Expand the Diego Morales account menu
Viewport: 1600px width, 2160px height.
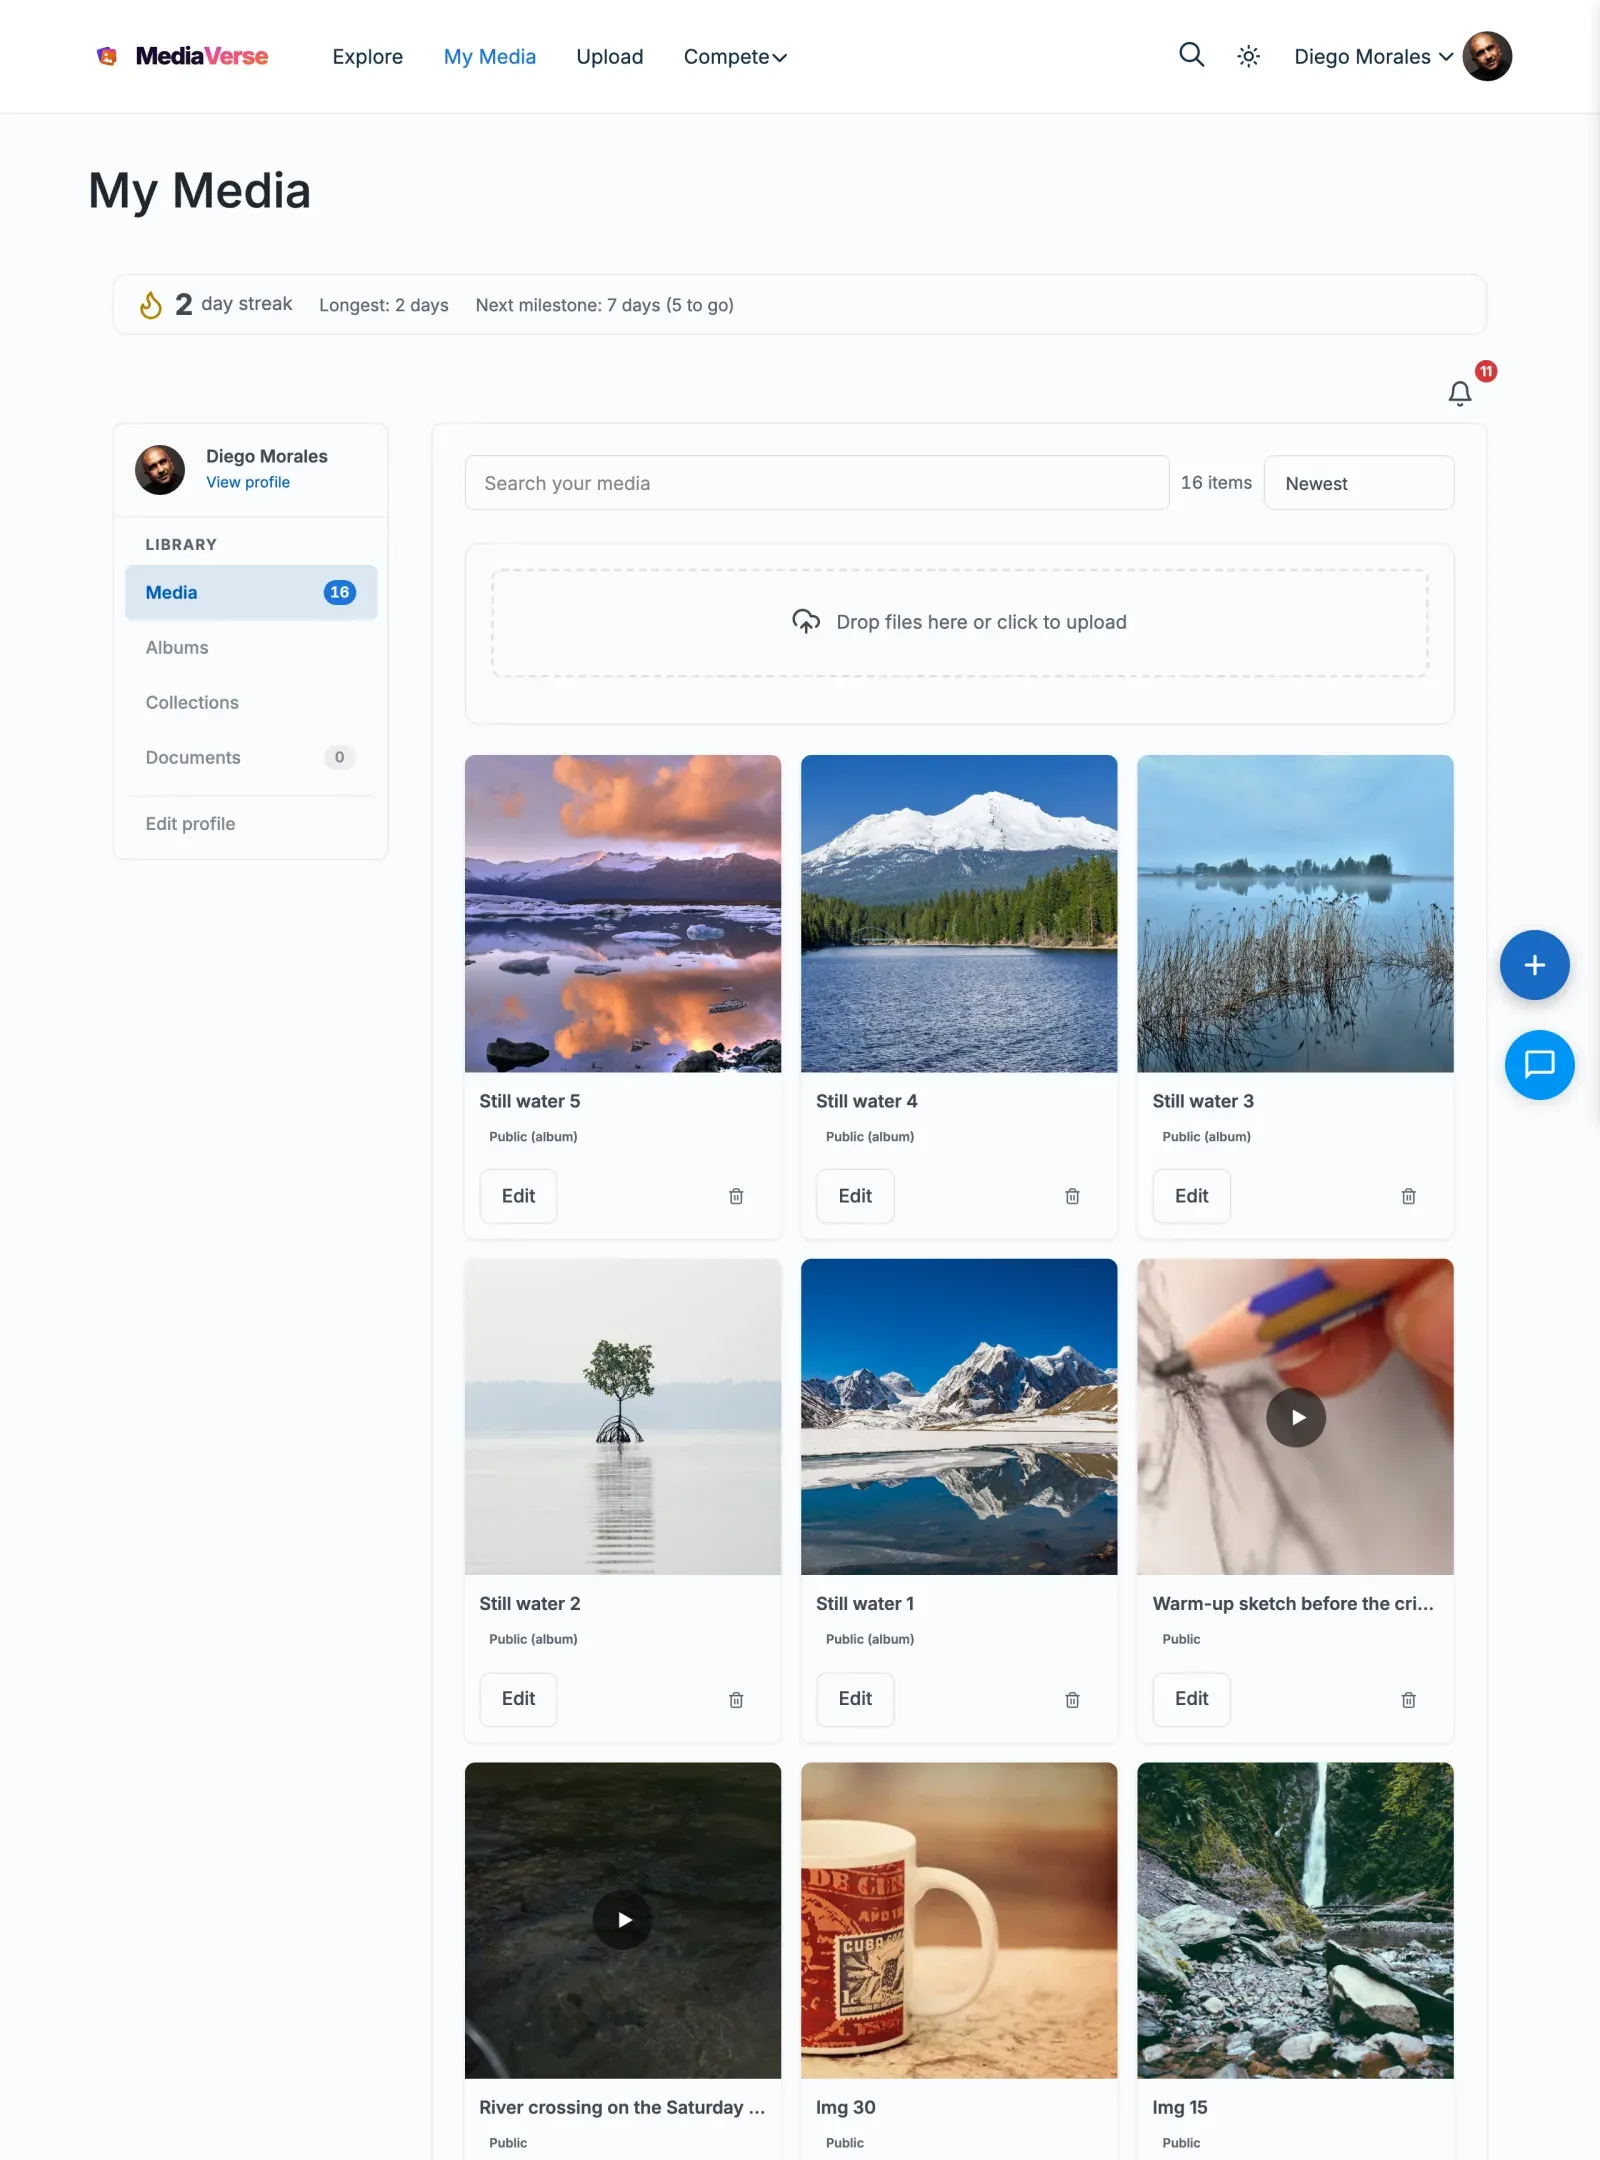pos(1373,57)
